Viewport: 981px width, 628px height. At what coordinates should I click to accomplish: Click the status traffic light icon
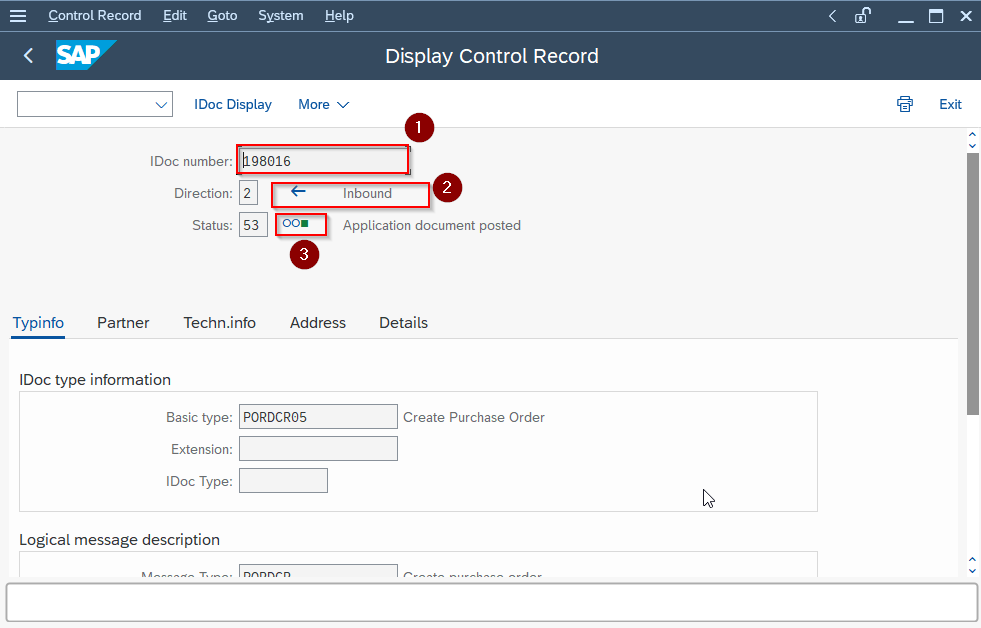pos(295,223)
